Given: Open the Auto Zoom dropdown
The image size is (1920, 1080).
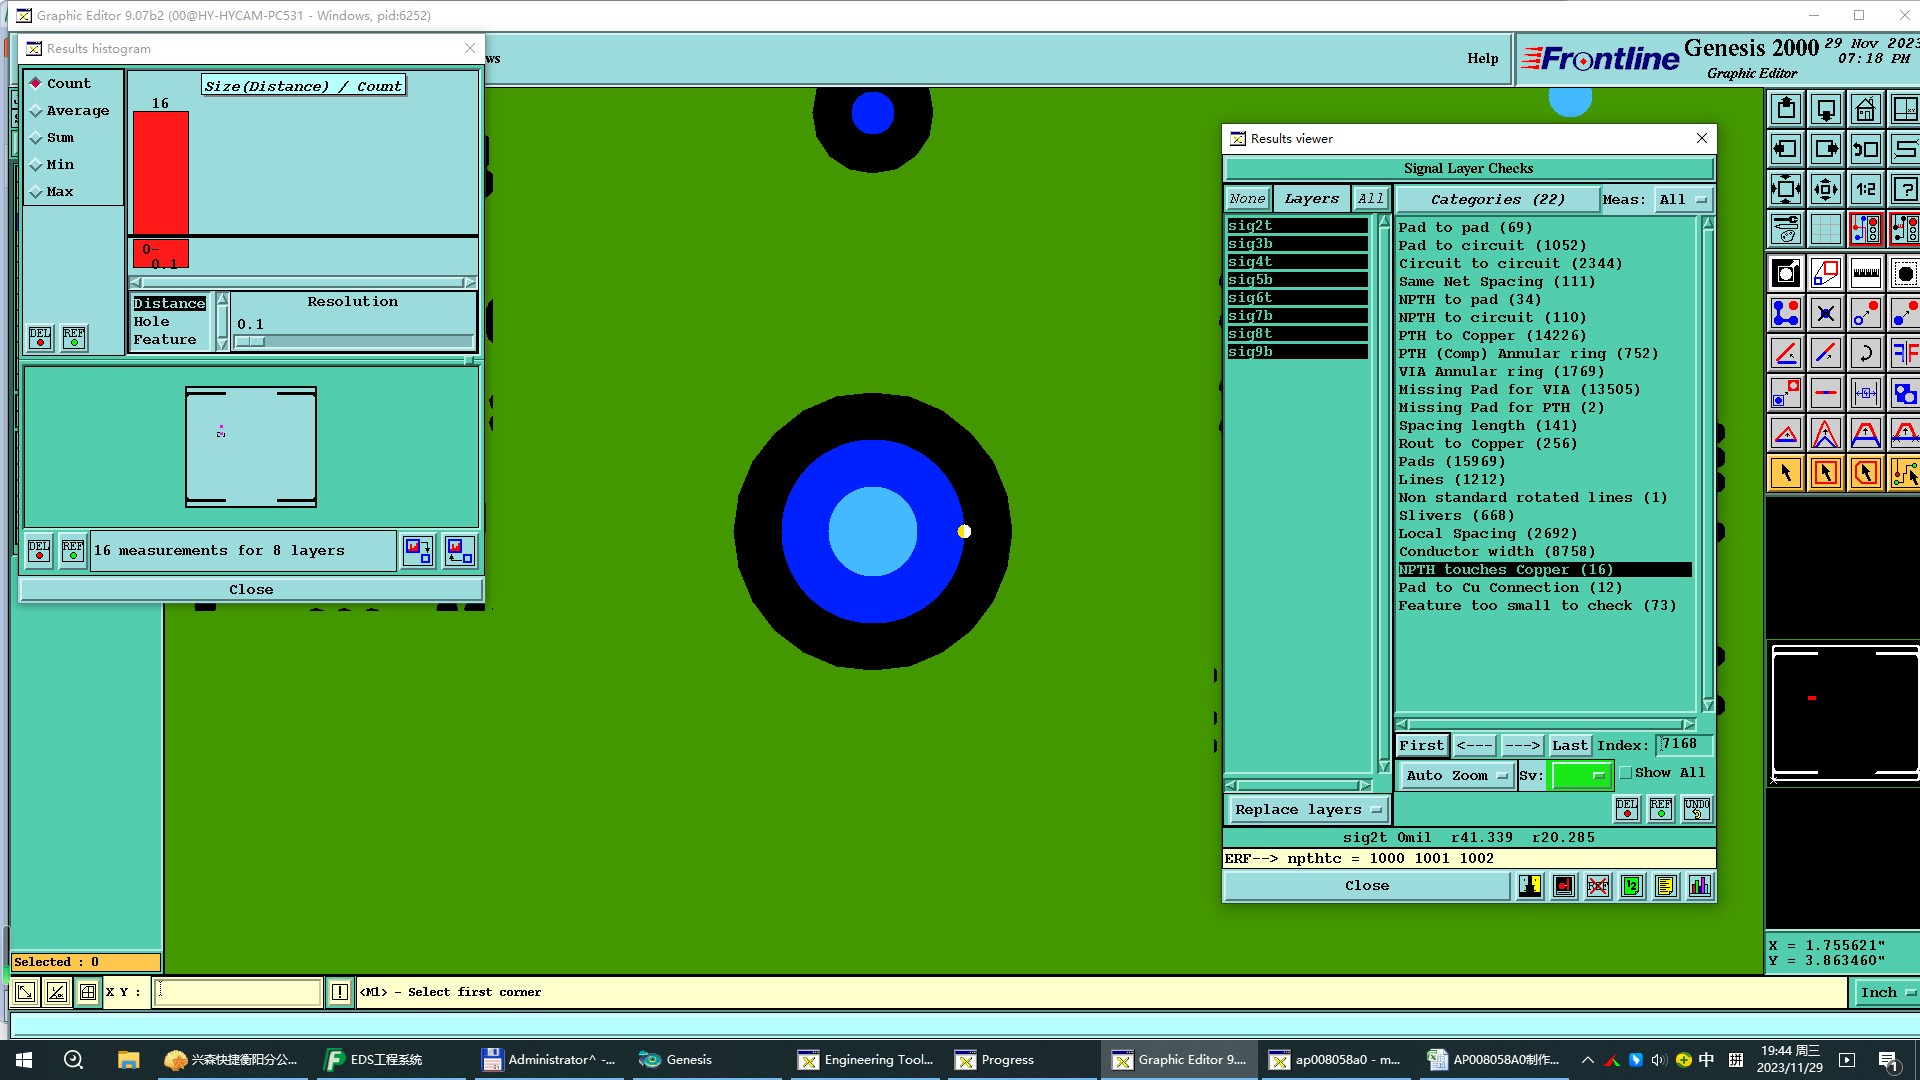Looking at the screenshot, I should click(x=1456, y=775).
